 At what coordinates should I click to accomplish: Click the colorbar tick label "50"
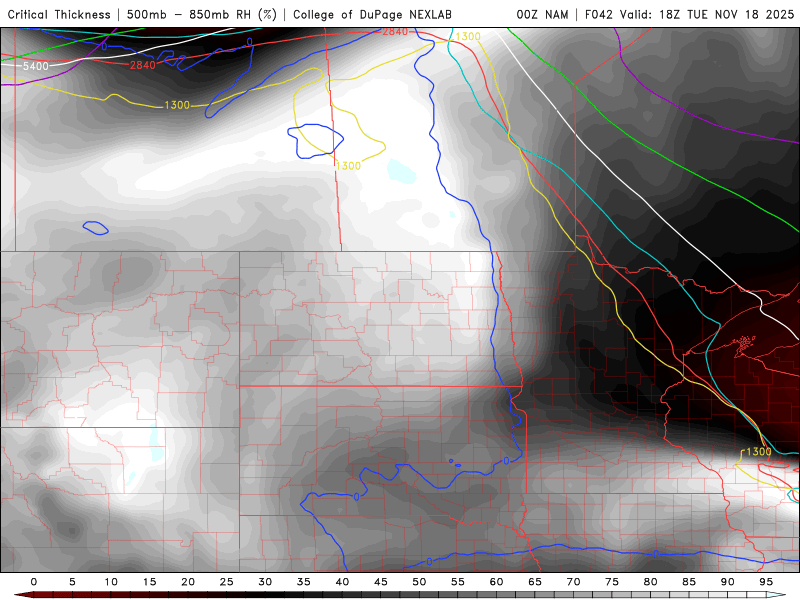[x=419, y=582]
